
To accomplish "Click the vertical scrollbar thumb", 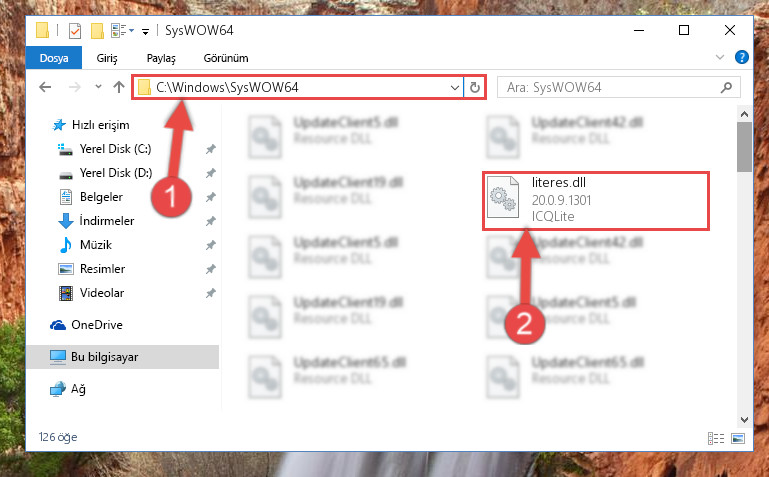I will click(x=744, y=147).
